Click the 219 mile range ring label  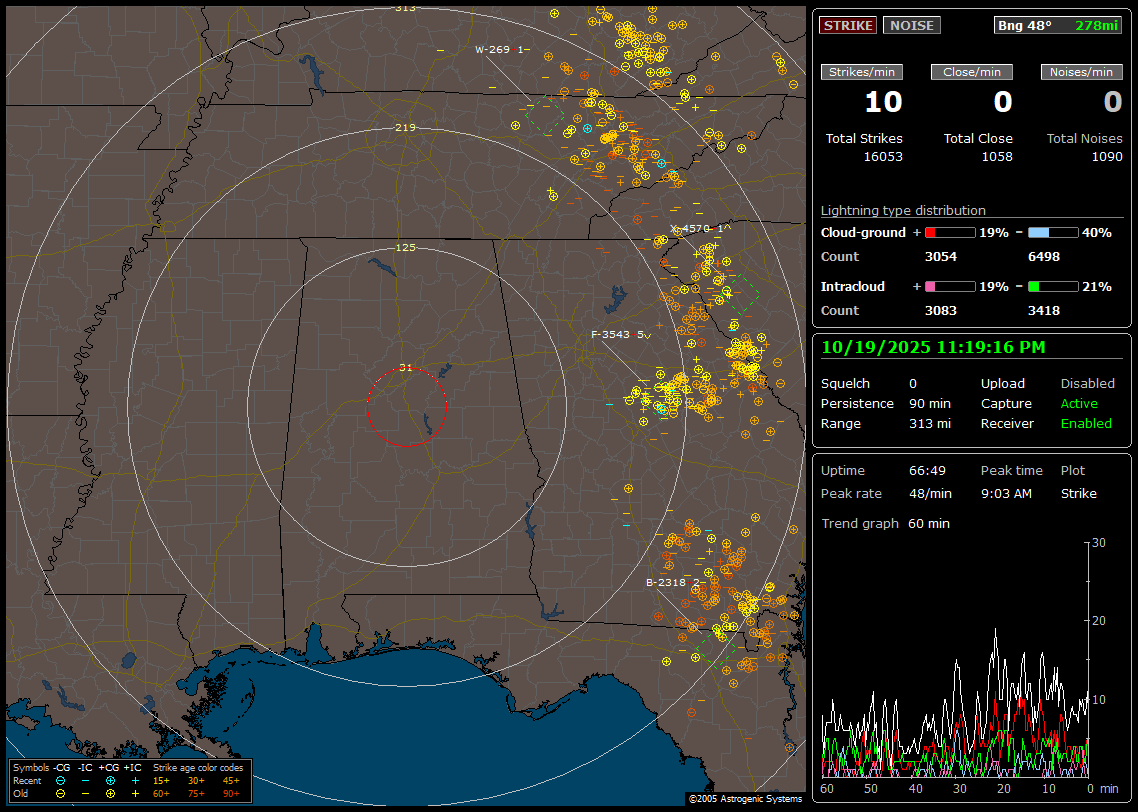click(x=405, y=128)
